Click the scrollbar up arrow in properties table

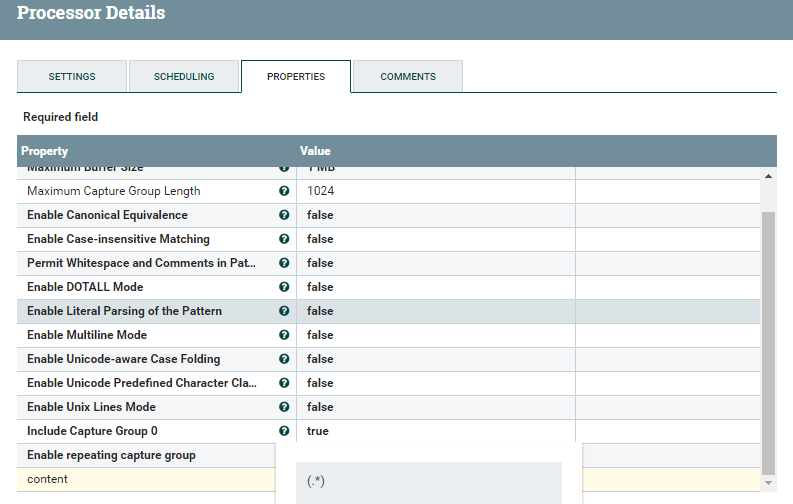(768, 176)
